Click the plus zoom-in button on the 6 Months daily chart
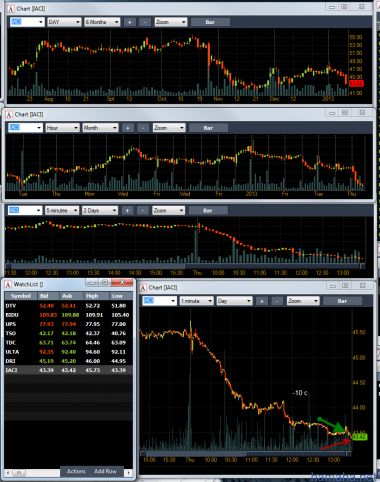380x482 pixels. 130,22
